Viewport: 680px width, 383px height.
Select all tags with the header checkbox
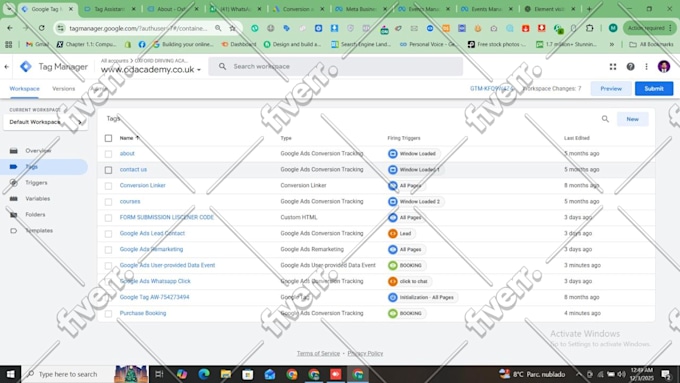point(108,138)
